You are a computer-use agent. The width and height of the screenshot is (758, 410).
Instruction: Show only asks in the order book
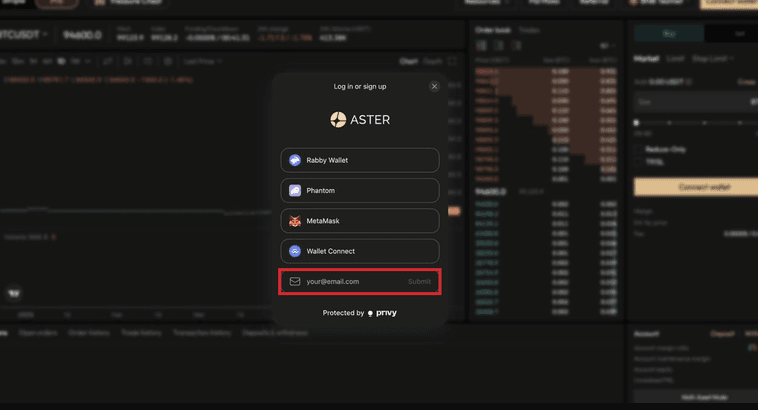[516, 45]
